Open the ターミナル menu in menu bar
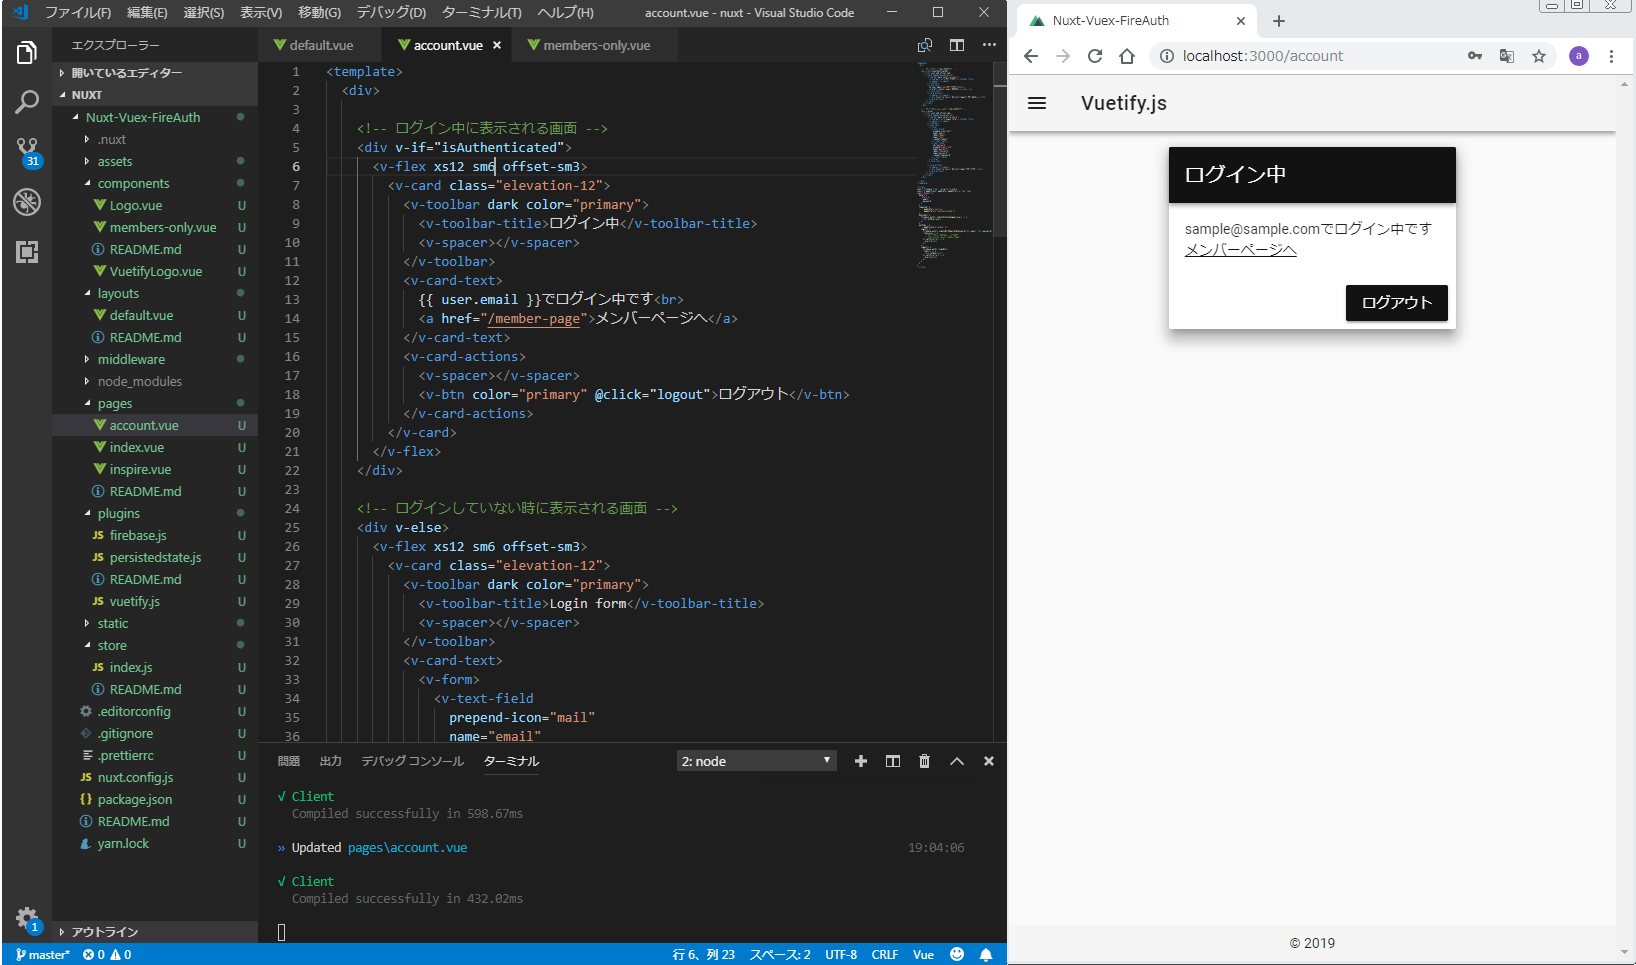1636x965 pixels. (481, 13)
